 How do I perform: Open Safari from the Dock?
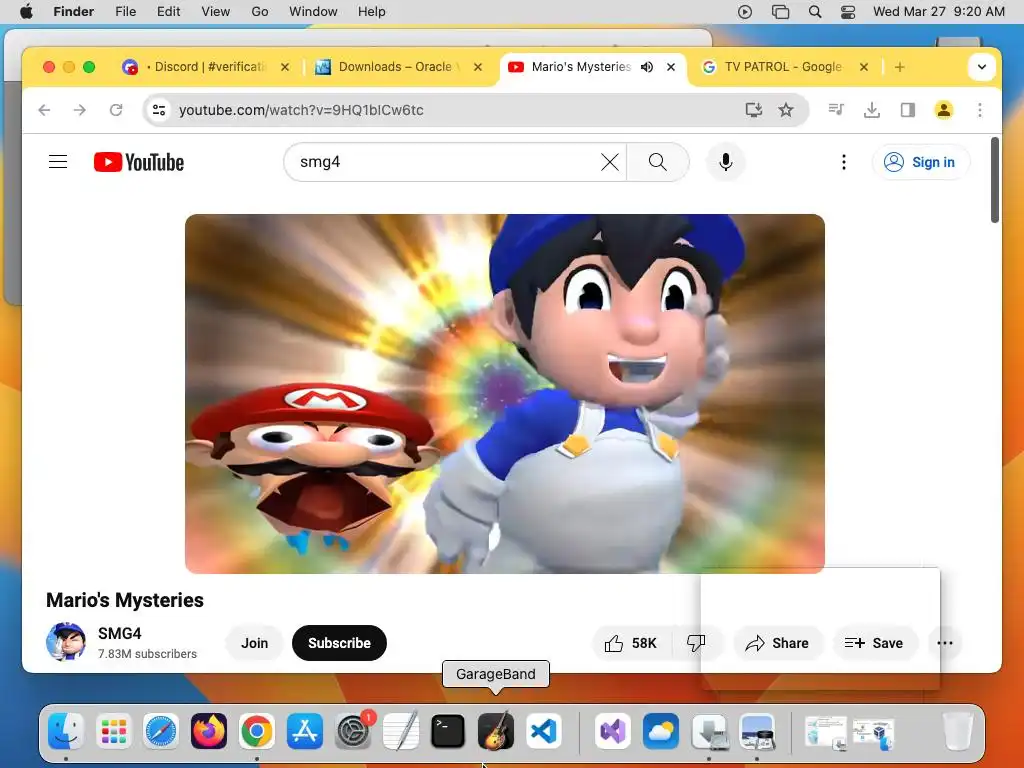pyautogui.click(x=161, y=731)
